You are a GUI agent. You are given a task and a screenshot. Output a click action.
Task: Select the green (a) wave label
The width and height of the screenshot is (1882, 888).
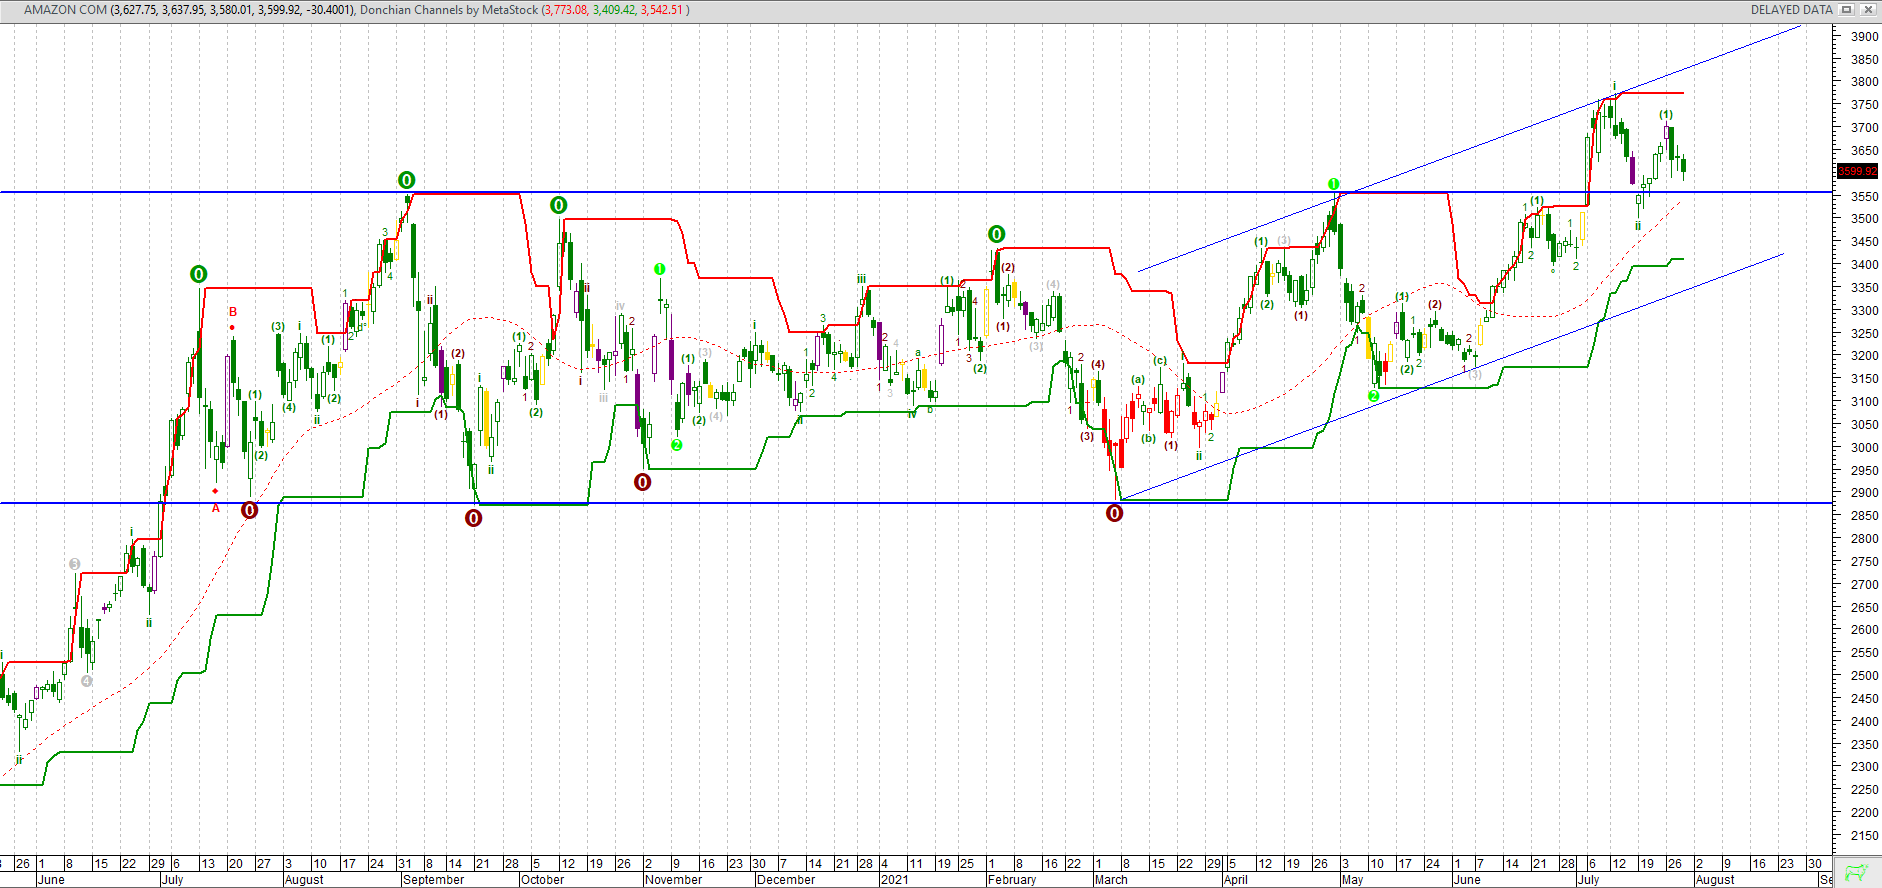pyautogui.click(x=1138, y=380)
